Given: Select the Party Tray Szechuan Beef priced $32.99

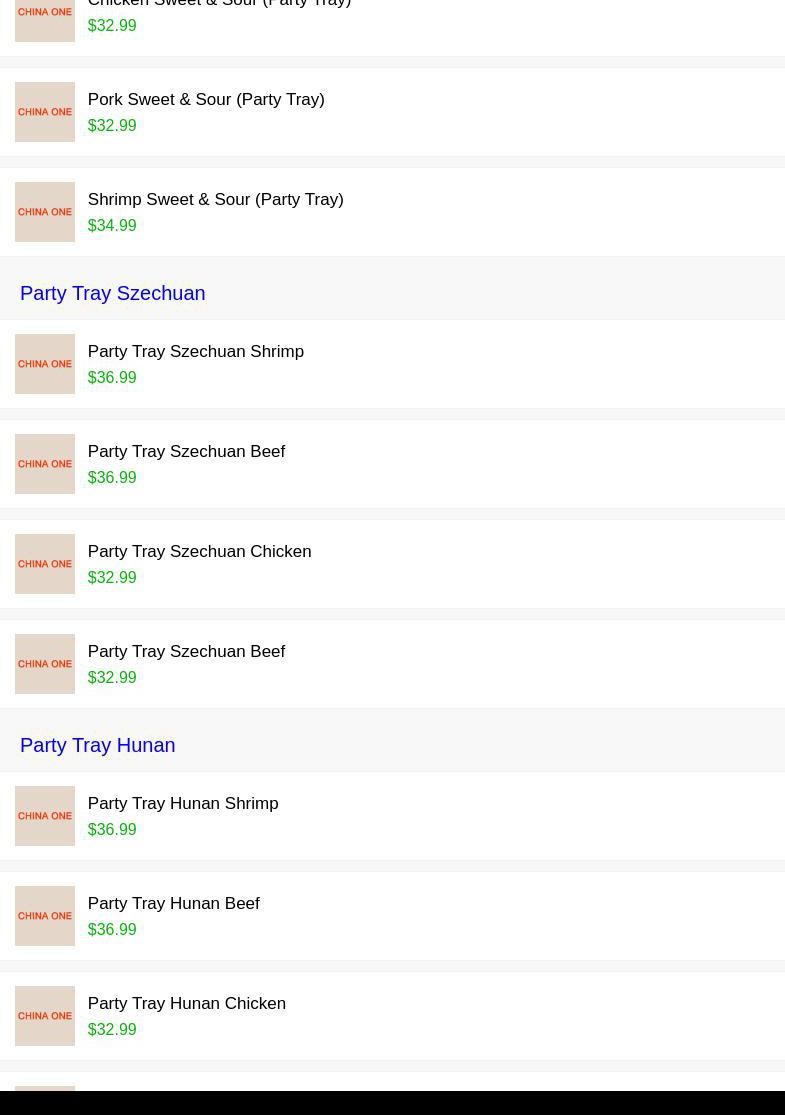Looking at the screenshot, I should click(x=186, y=652).
